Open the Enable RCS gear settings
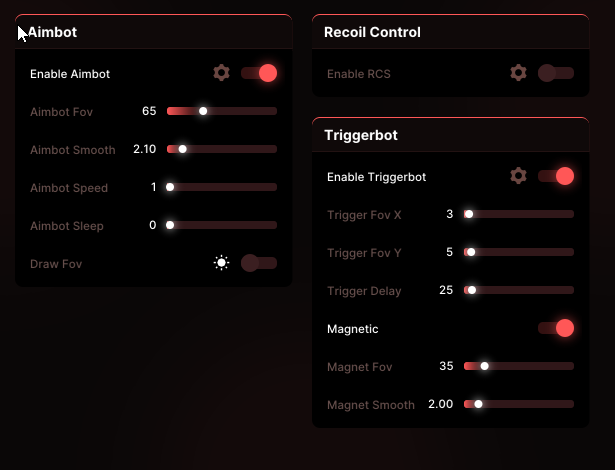 pos(518,73)
